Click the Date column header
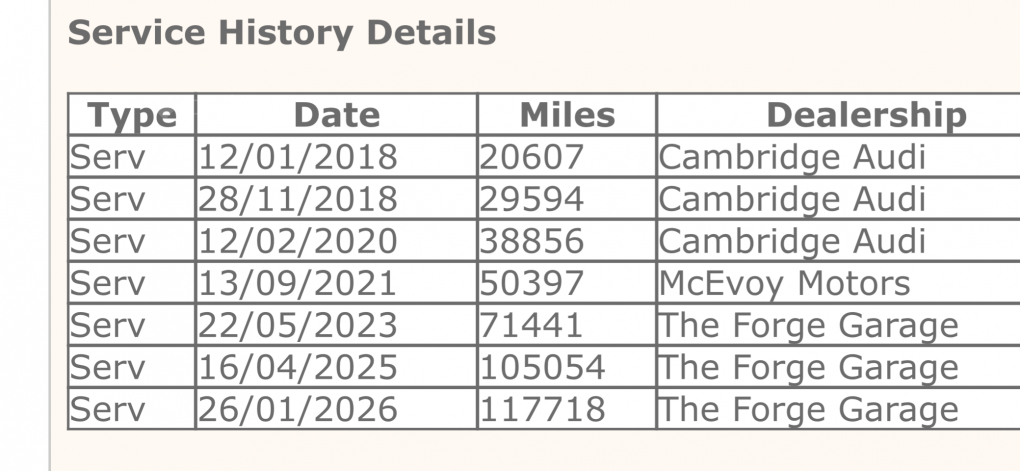 pos(336,115)
